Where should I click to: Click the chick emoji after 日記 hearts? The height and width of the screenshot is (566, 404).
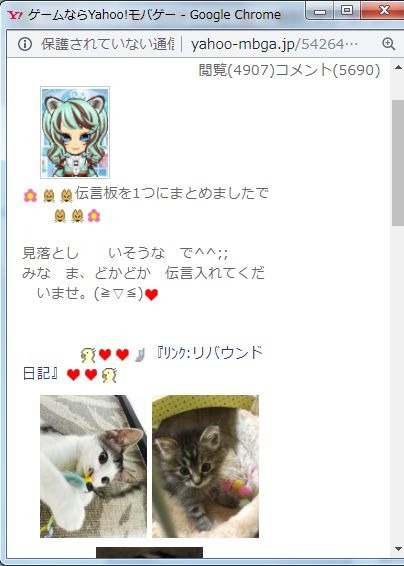tap(109, 375)
